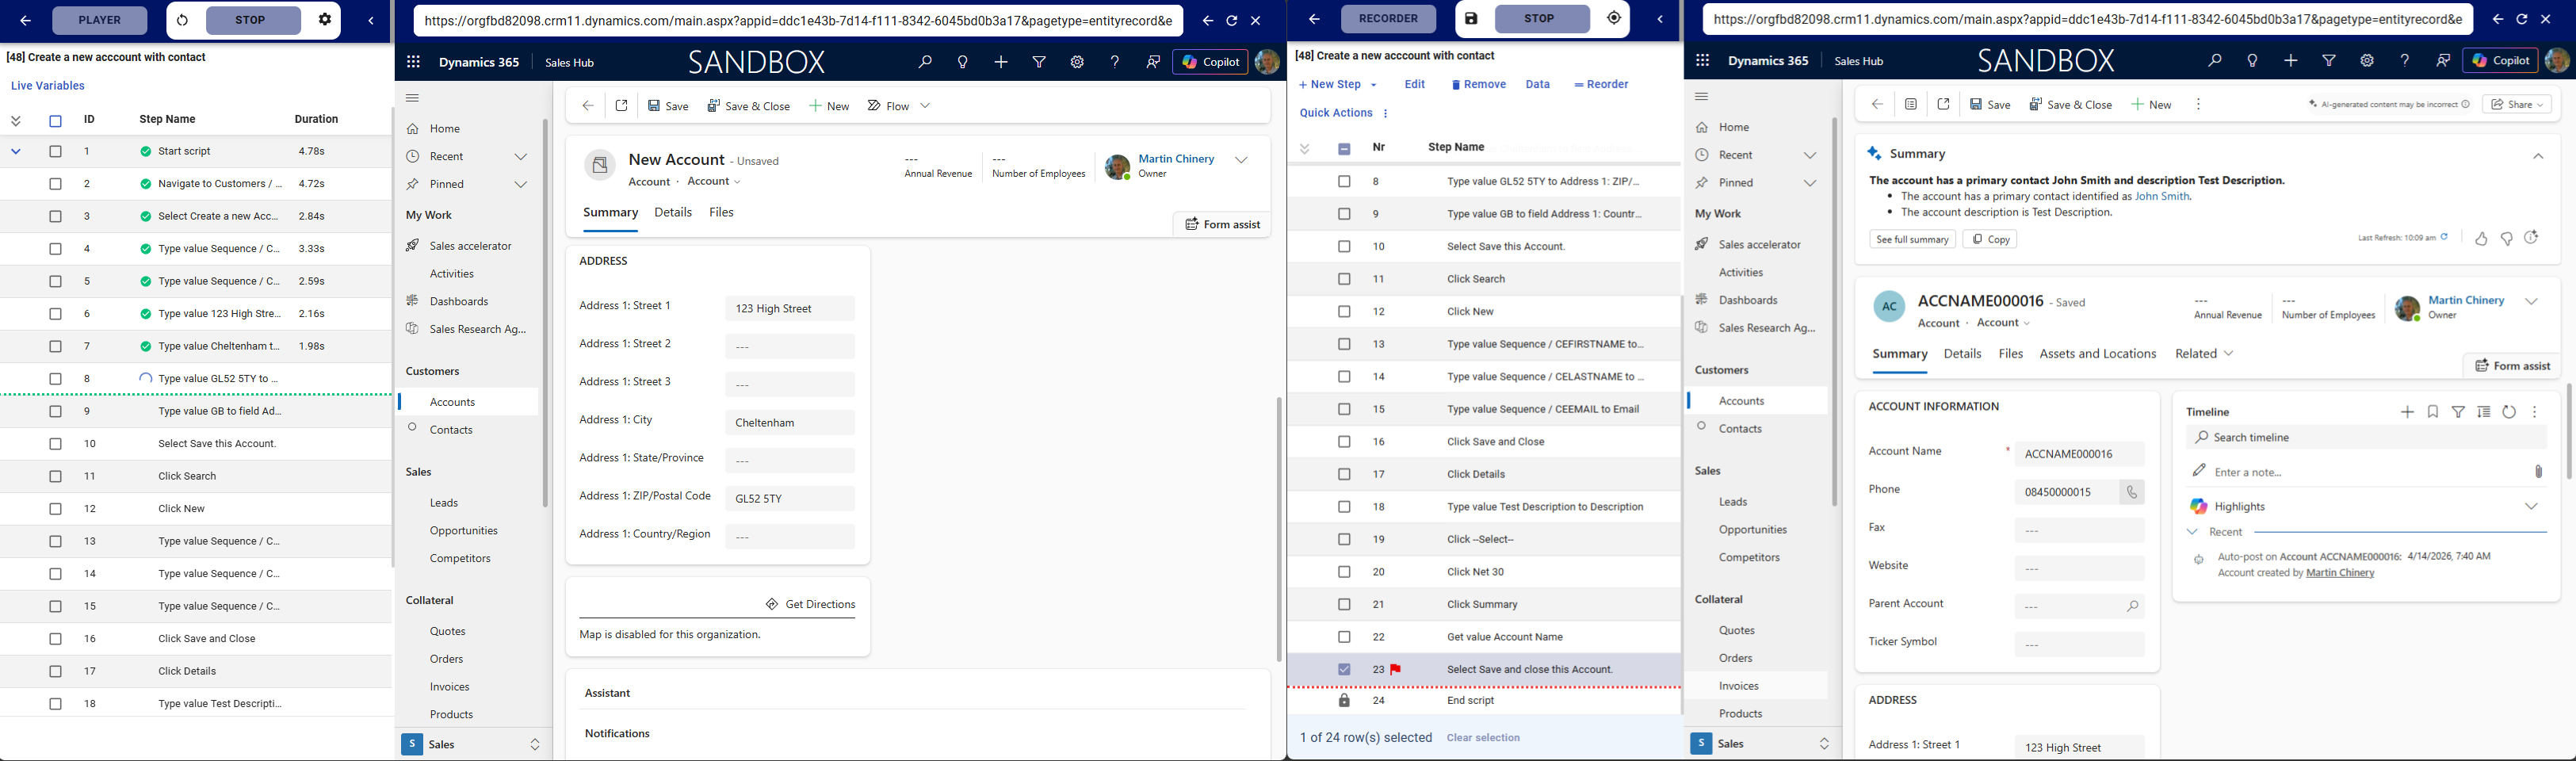2576x761 pixels.
Task: Tick the checkbox for player step 9
Action: pyautogui.click(x=56, y=411)
